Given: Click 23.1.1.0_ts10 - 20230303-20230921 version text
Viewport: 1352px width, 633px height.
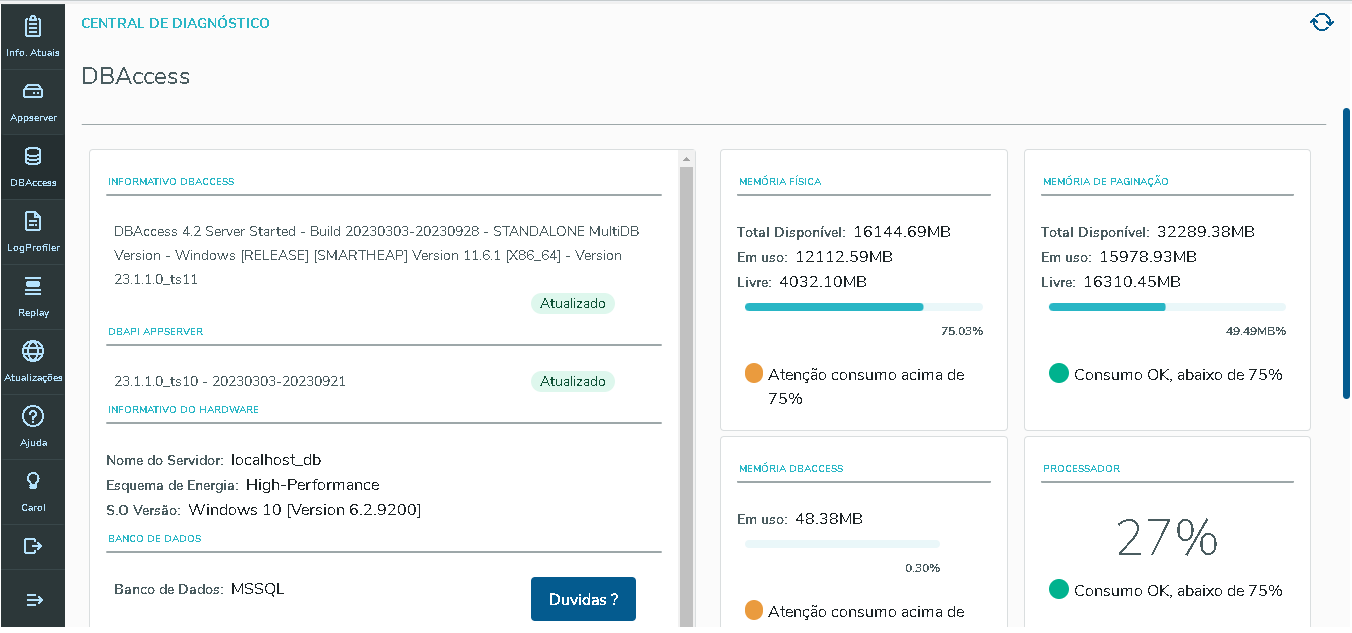Looking at the screenshot, I should coord(230,381).
